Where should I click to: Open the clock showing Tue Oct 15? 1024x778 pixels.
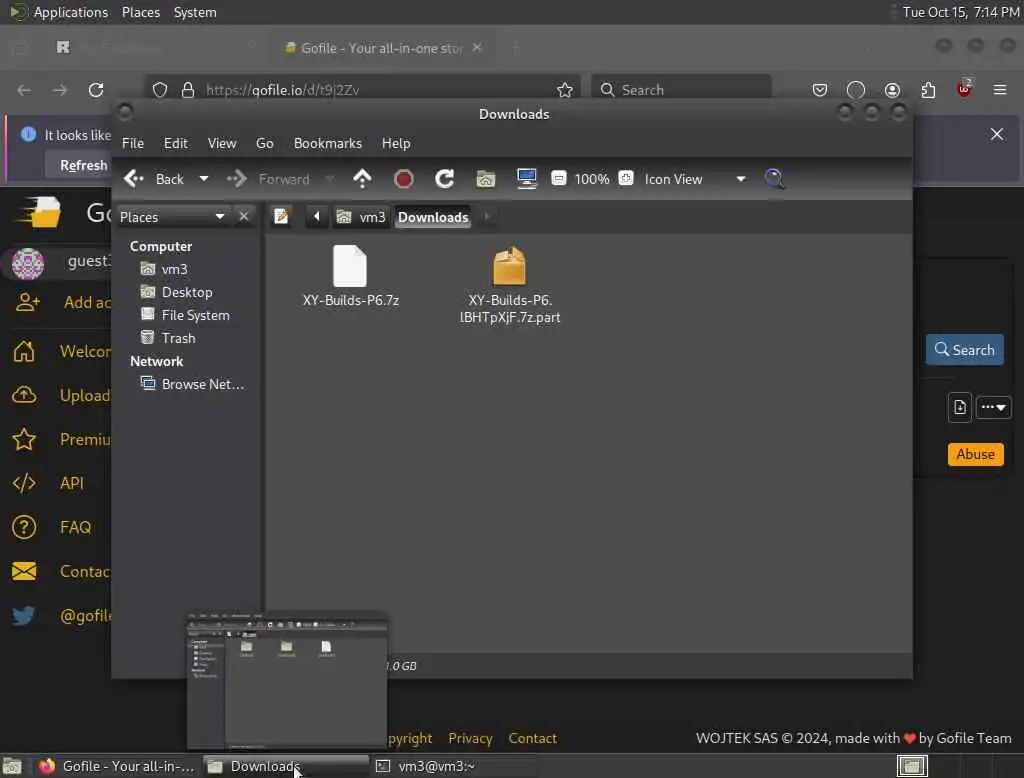tap(961, 12)
